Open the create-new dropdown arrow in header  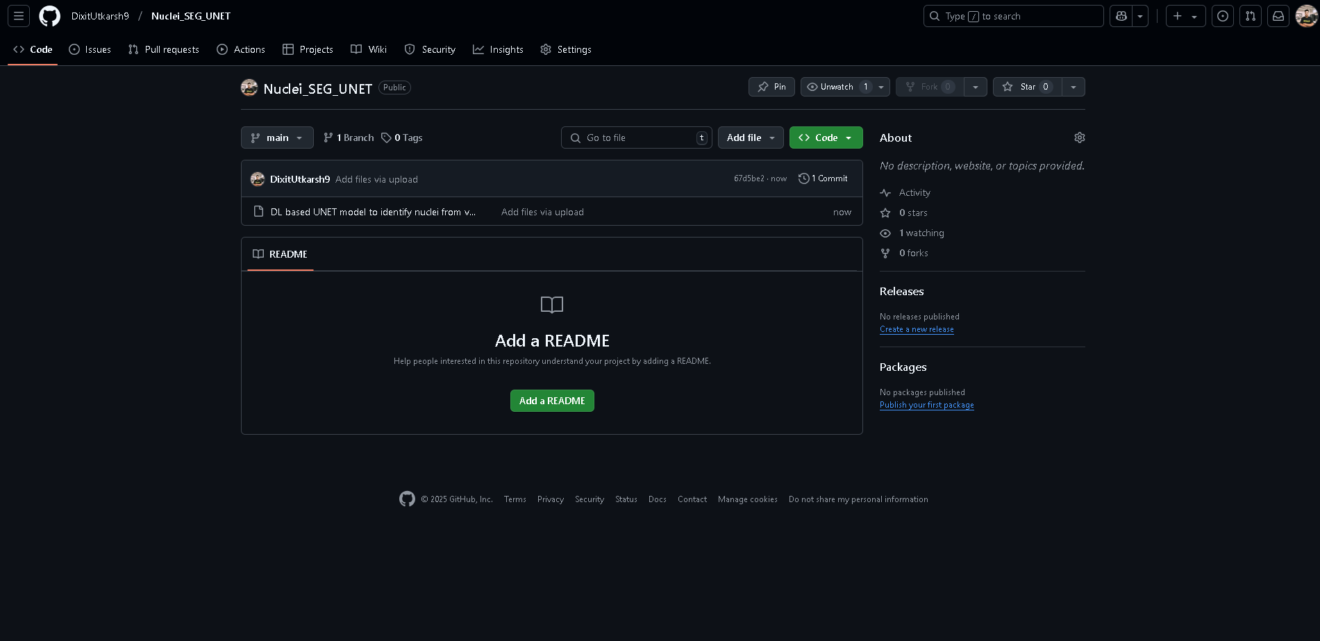coord(1194,16)
